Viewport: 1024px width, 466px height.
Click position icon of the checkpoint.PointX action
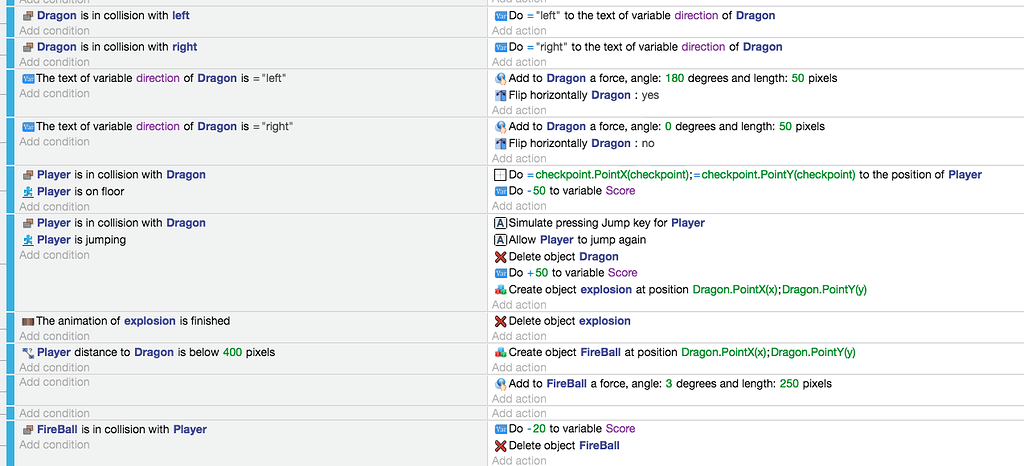(501, 175)
